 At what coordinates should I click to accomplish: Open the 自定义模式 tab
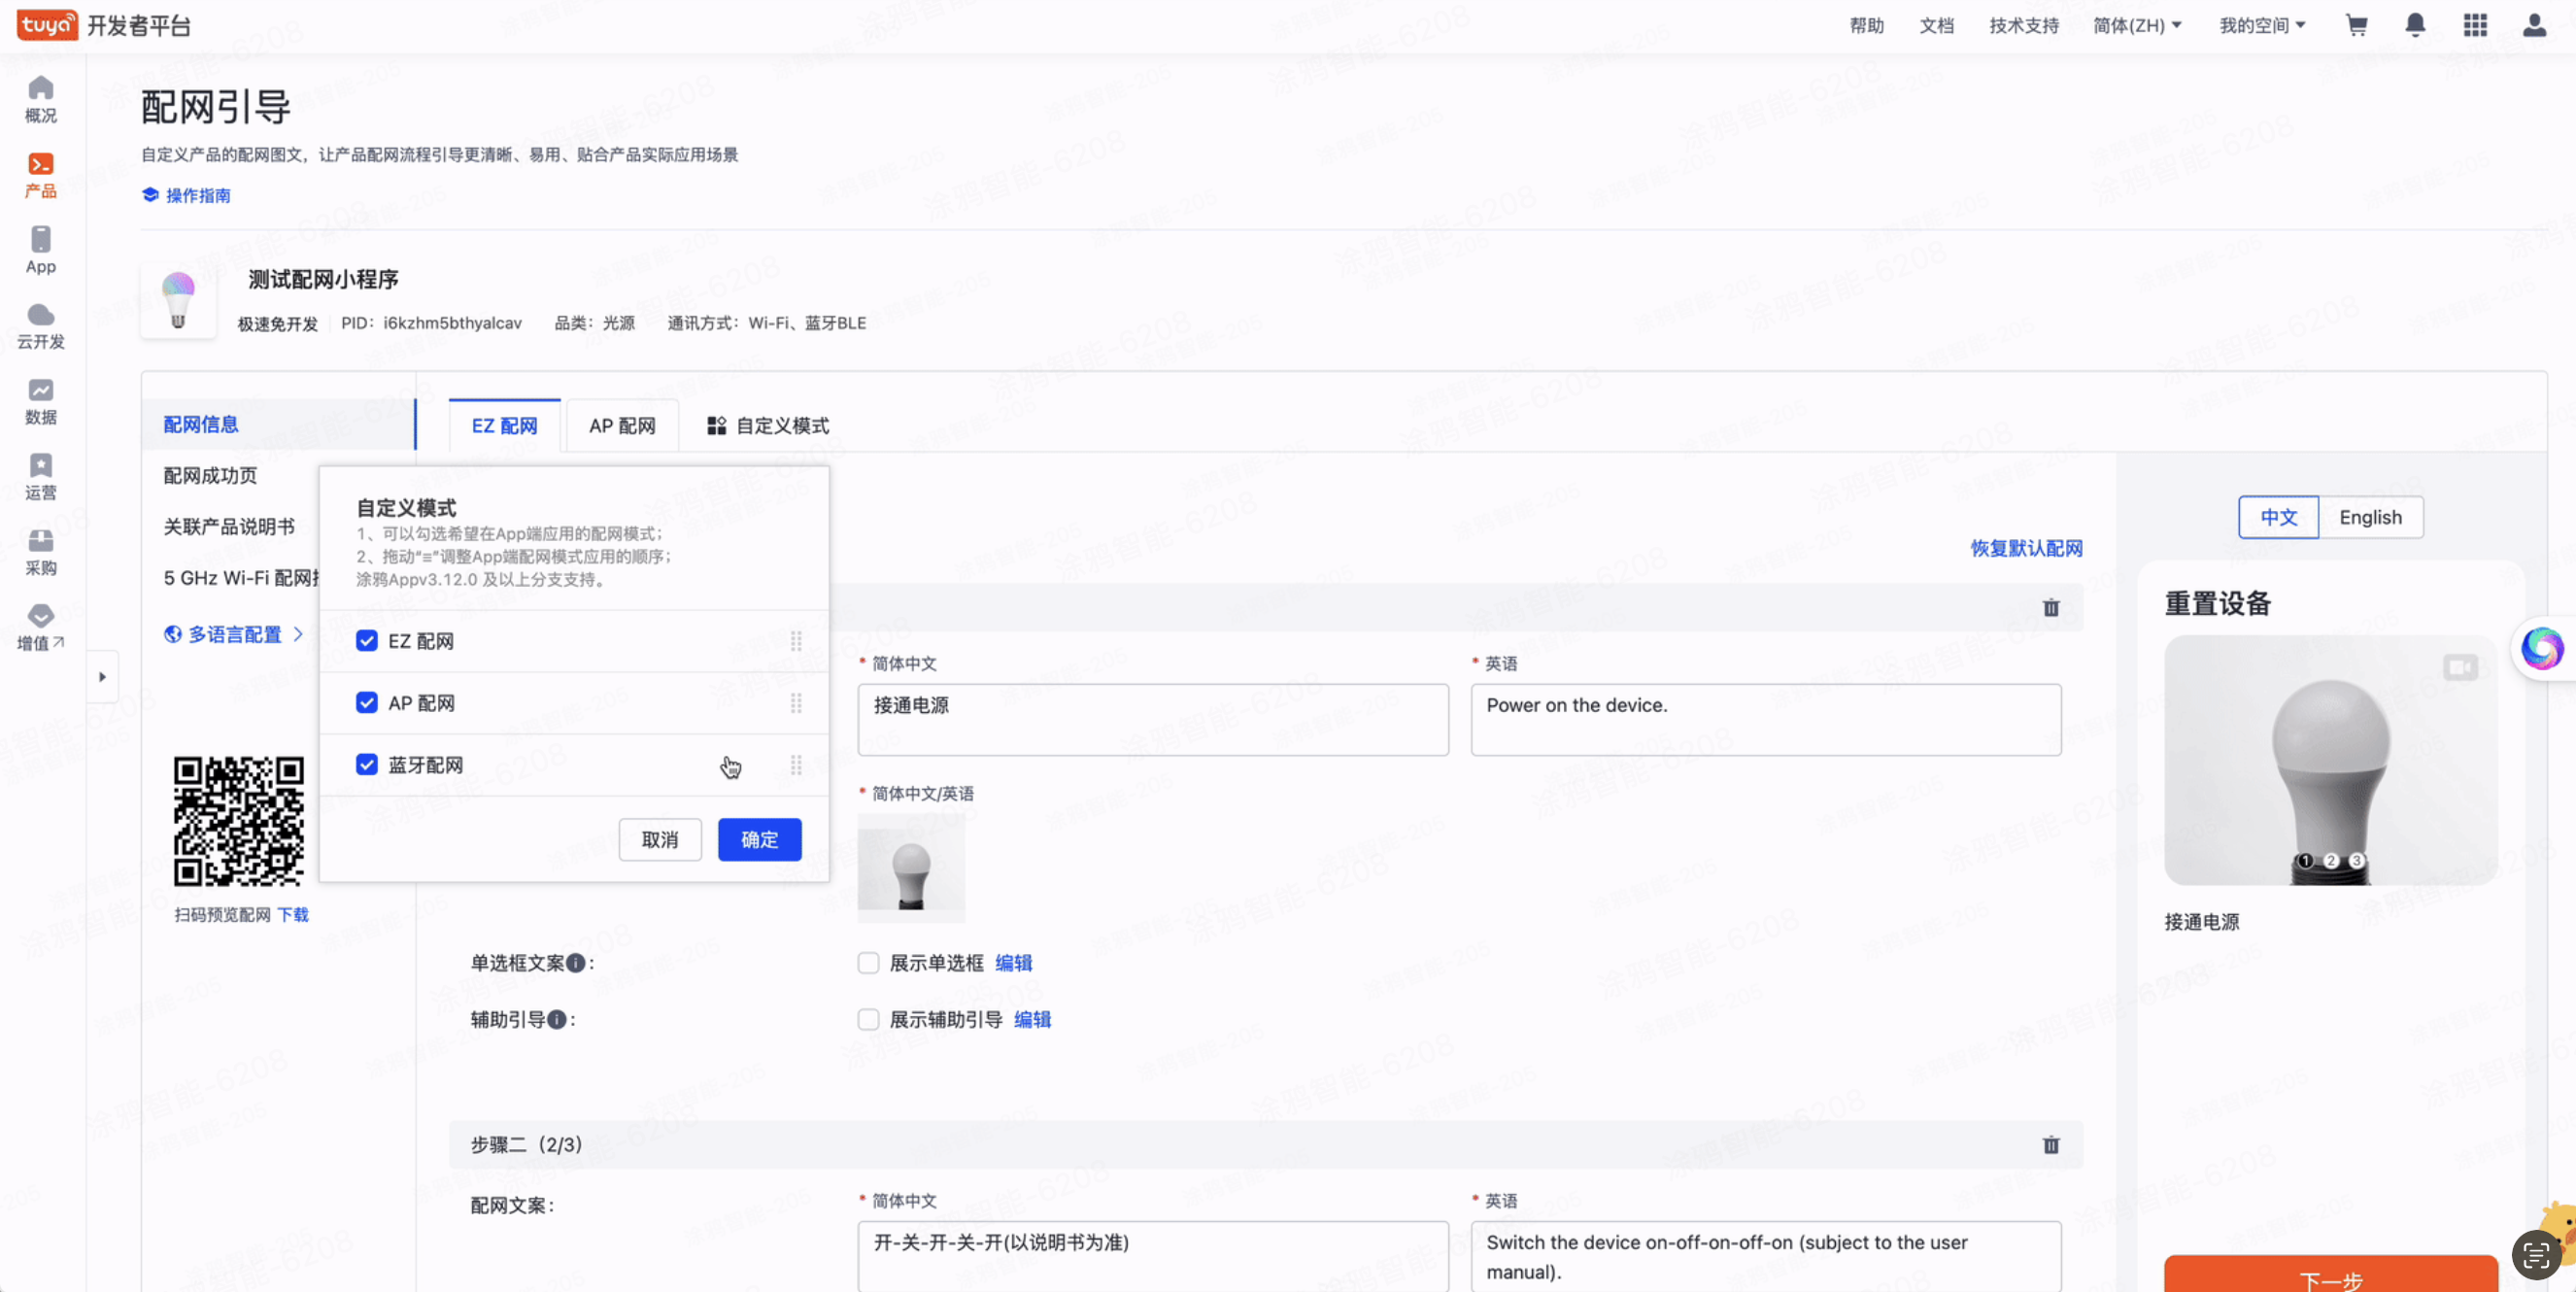pos(768,426)
